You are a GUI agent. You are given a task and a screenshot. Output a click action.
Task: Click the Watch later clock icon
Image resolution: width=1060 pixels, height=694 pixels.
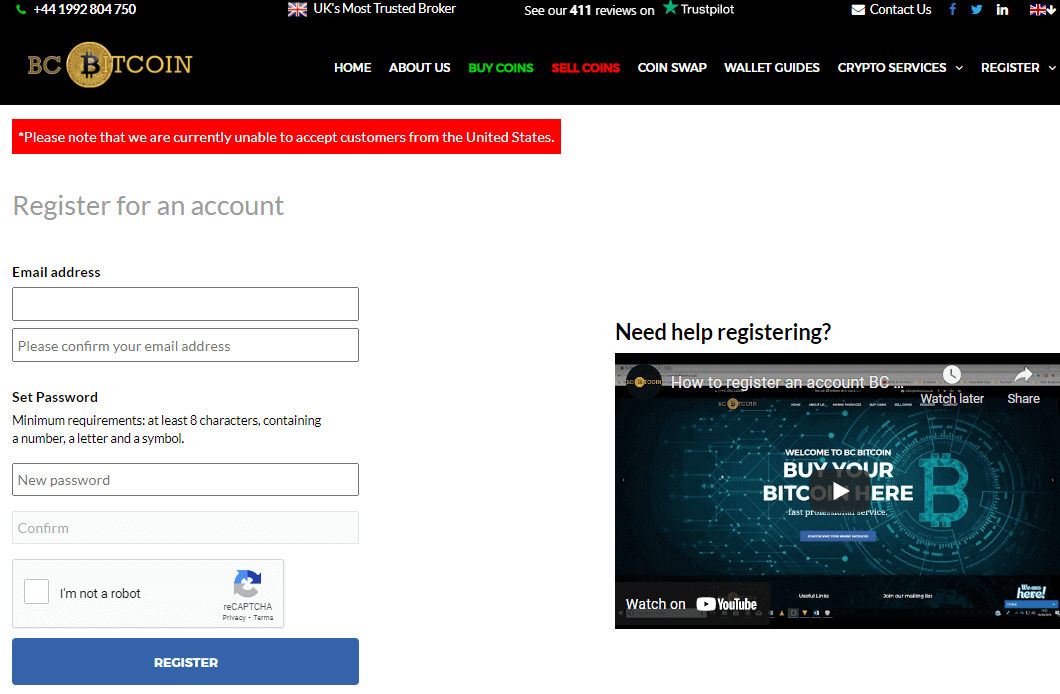click(952, 374)
